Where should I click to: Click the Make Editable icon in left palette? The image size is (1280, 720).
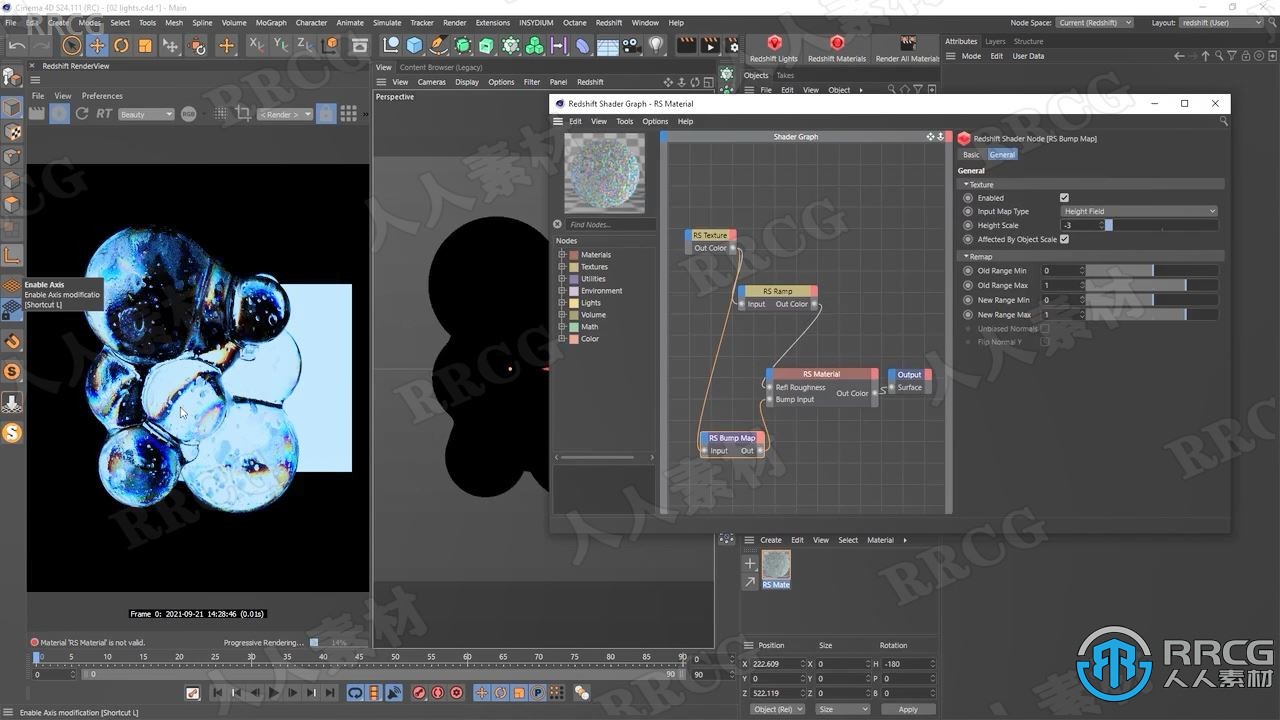[x=11, y=76]
